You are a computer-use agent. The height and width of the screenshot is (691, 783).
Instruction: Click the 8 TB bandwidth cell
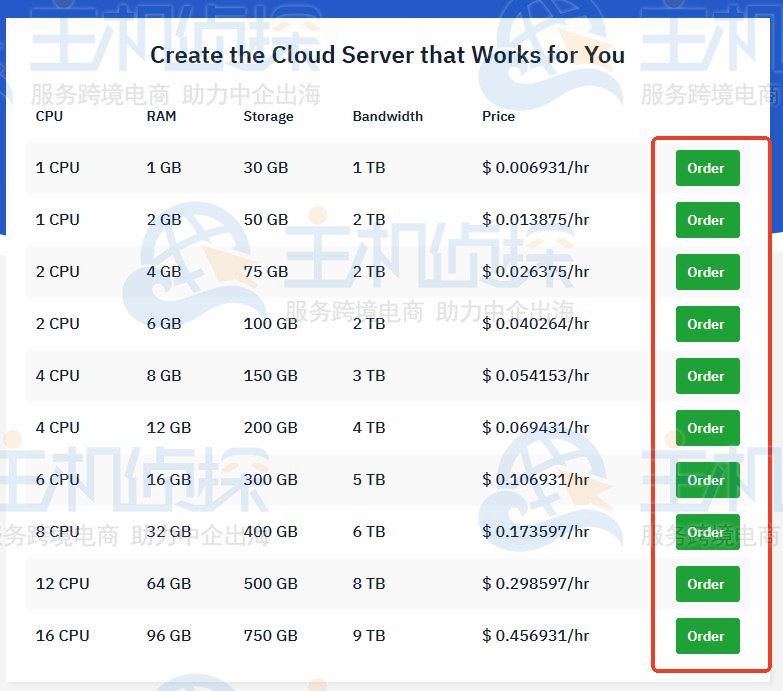pos(369,583)
